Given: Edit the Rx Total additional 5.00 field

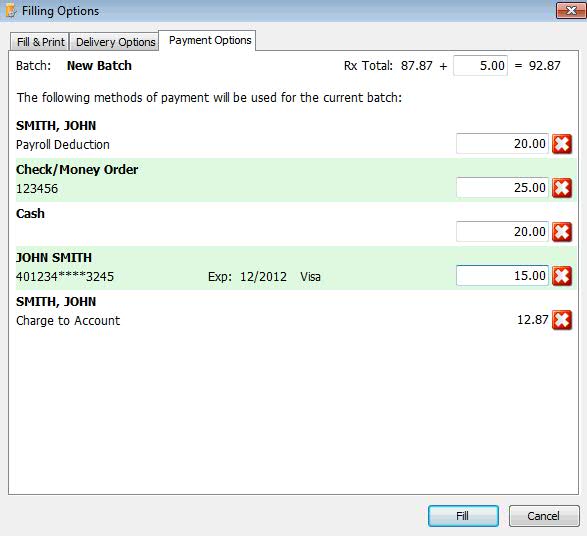Looking at the screenshot, I should click(x=480, y=66).
